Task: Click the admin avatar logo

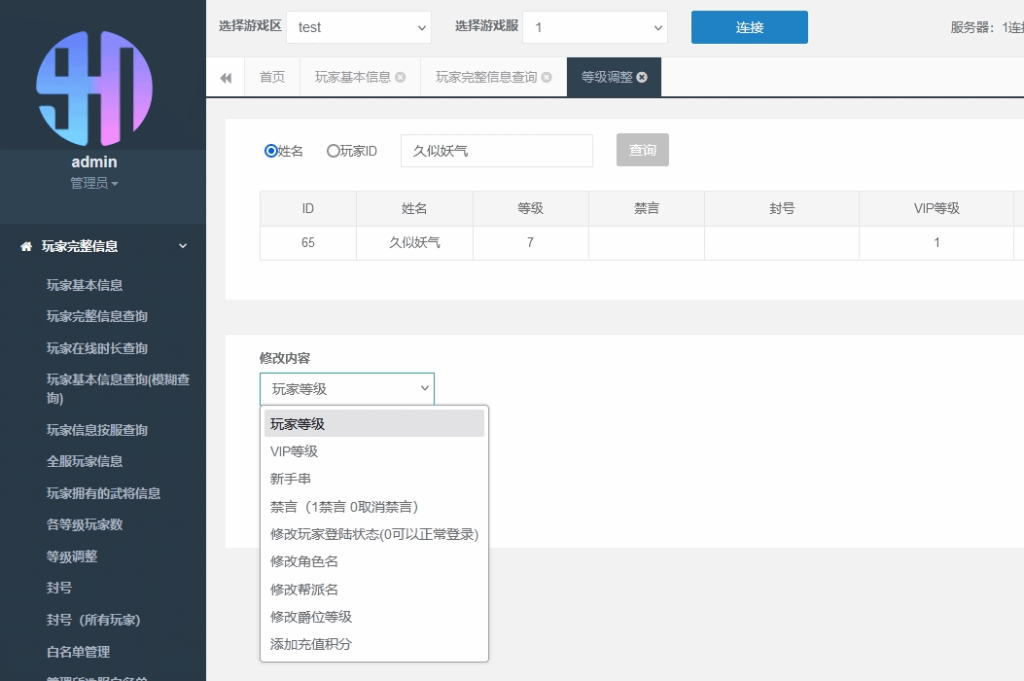Action: [94, 88]
